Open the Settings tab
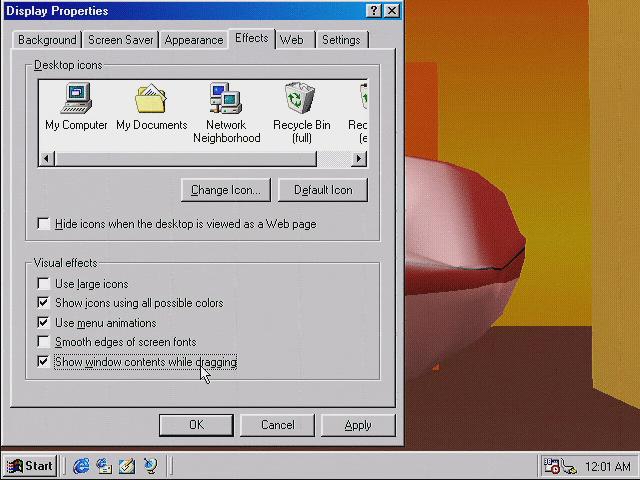 (x=341, y=40)
